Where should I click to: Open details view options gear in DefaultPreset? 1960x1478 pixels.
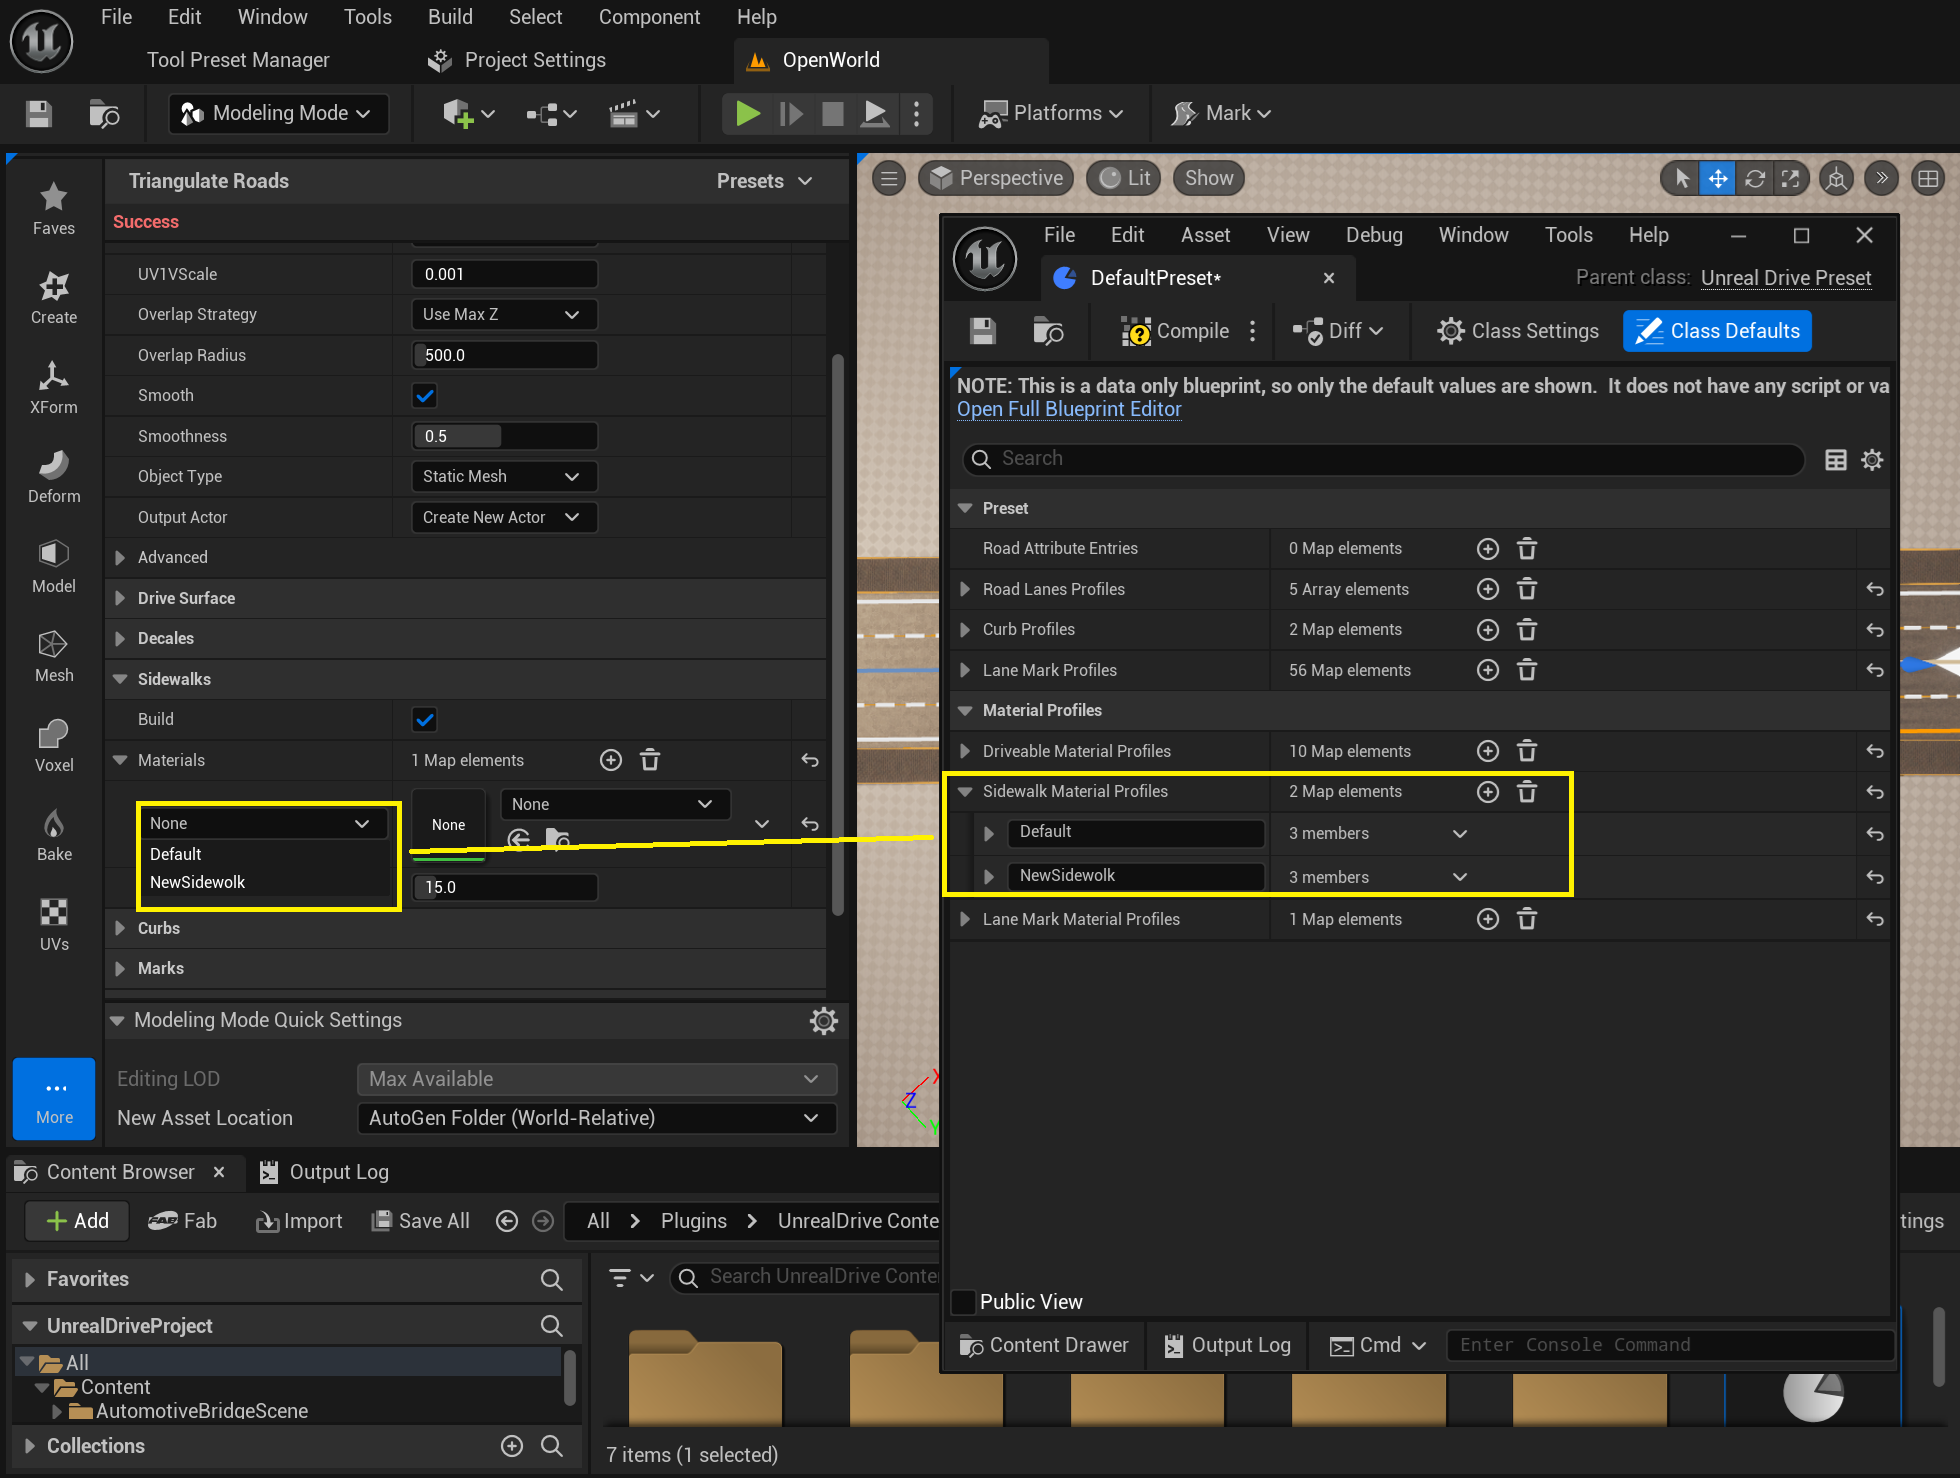click(1872, 460)
